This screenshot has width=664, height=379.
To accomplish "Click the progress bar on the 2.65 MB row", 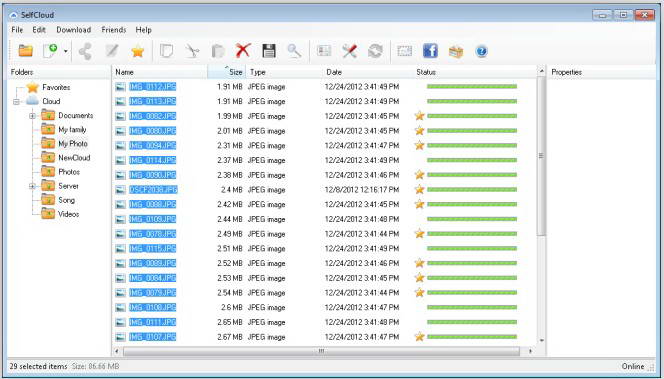I will click(472, 322).
